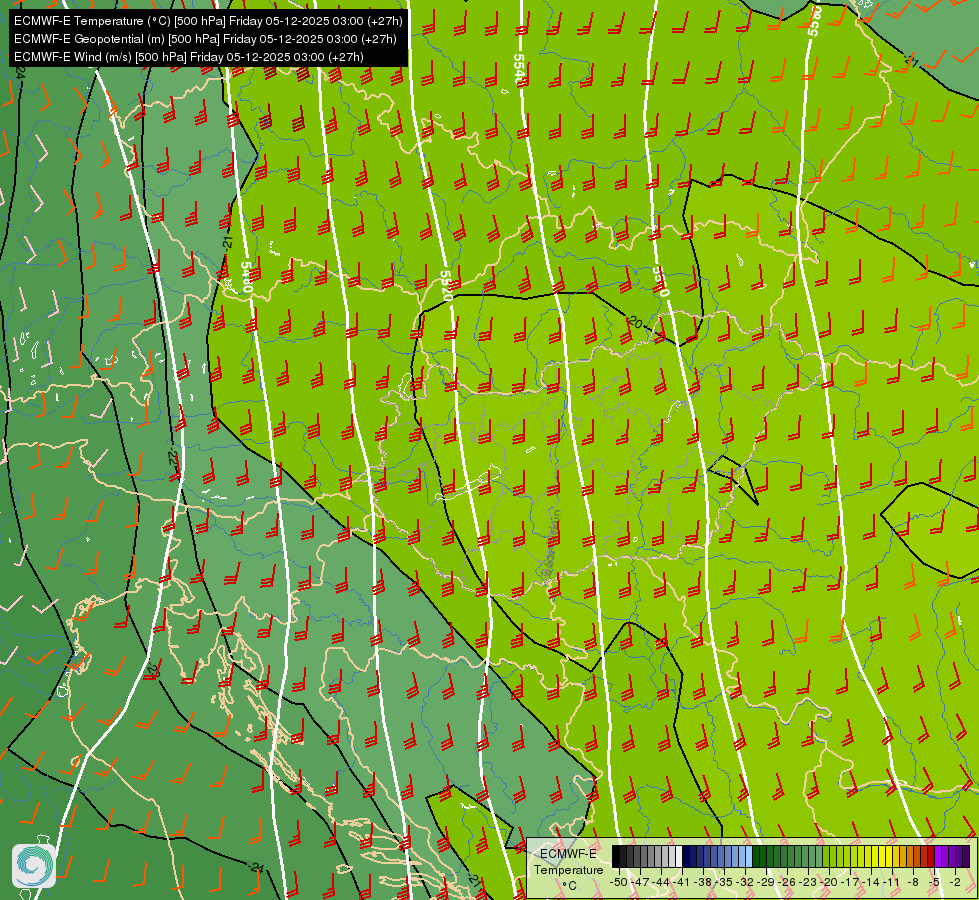Click the ECMWF-E Temperature 500 hPa title line

(x=208, y=21)
